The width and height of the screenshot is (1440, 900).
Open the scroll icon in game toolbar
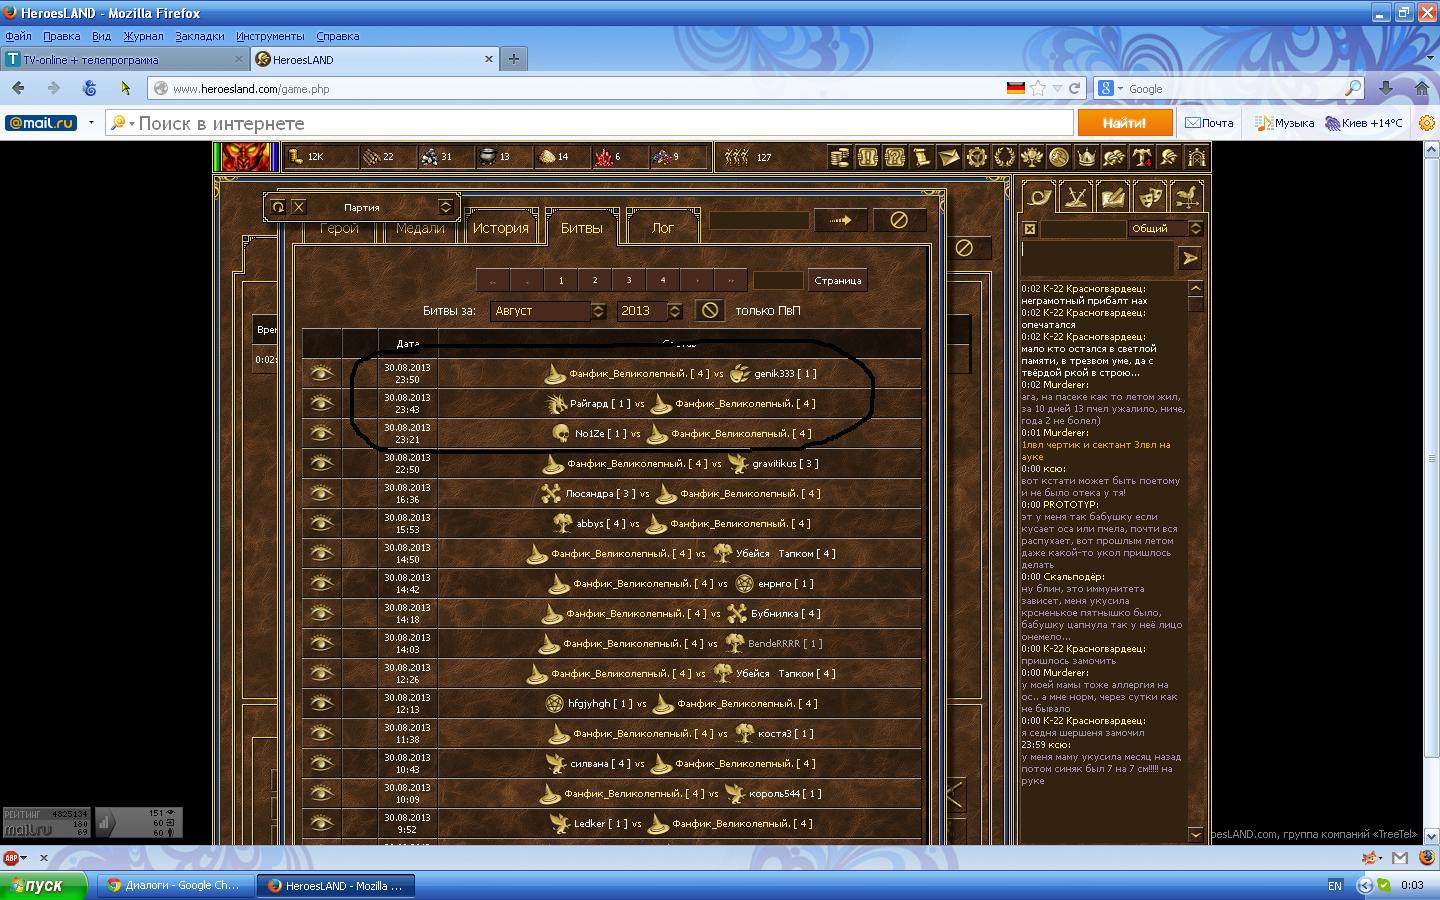point(921,157)
